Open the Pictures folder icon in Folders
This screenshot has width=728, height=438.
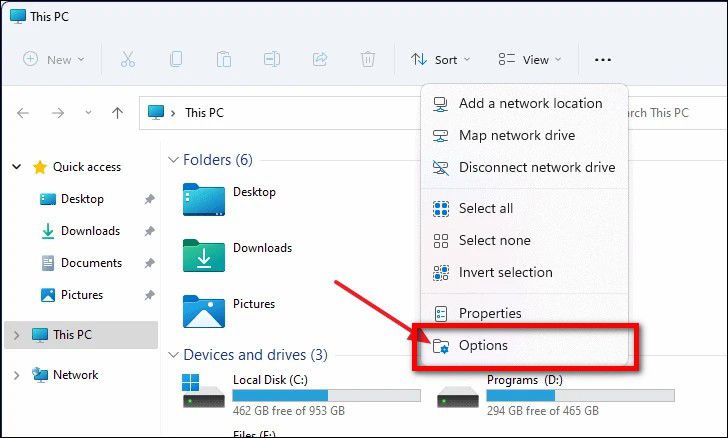203,311
